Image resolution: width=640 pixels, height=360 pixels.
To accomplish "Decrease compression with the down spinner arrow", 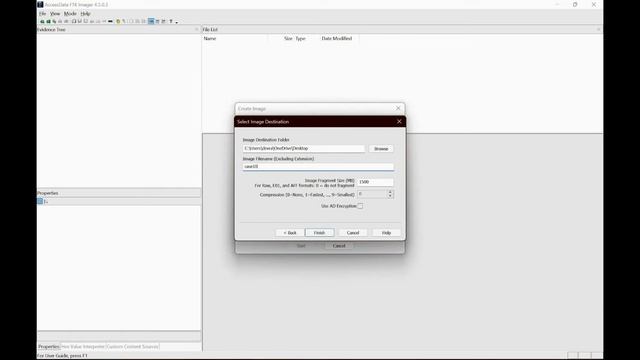I will coord(390,196).
